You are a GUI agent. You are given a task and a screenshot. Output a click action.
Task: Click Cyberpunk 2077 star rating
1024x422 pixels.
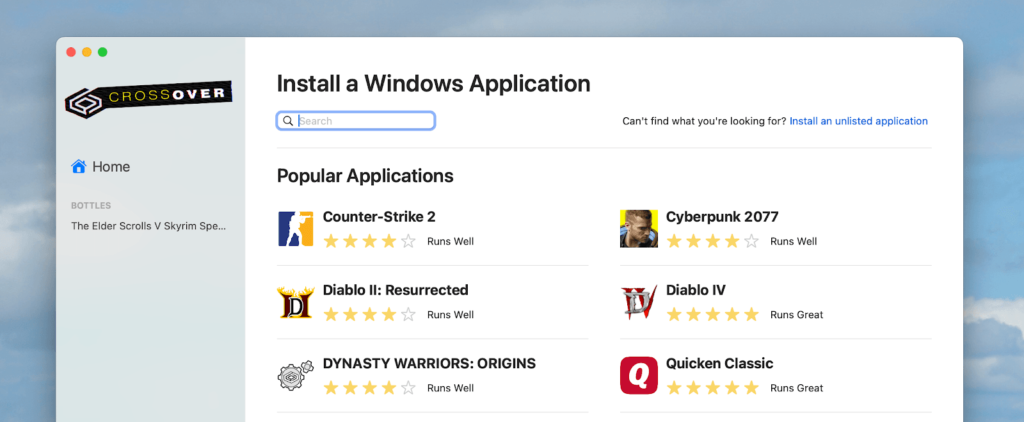[x=712, y=241]
